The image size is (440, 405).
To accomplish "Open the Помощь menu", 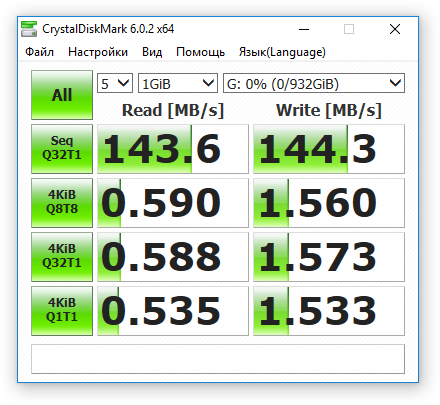I will tap(200, 52).
